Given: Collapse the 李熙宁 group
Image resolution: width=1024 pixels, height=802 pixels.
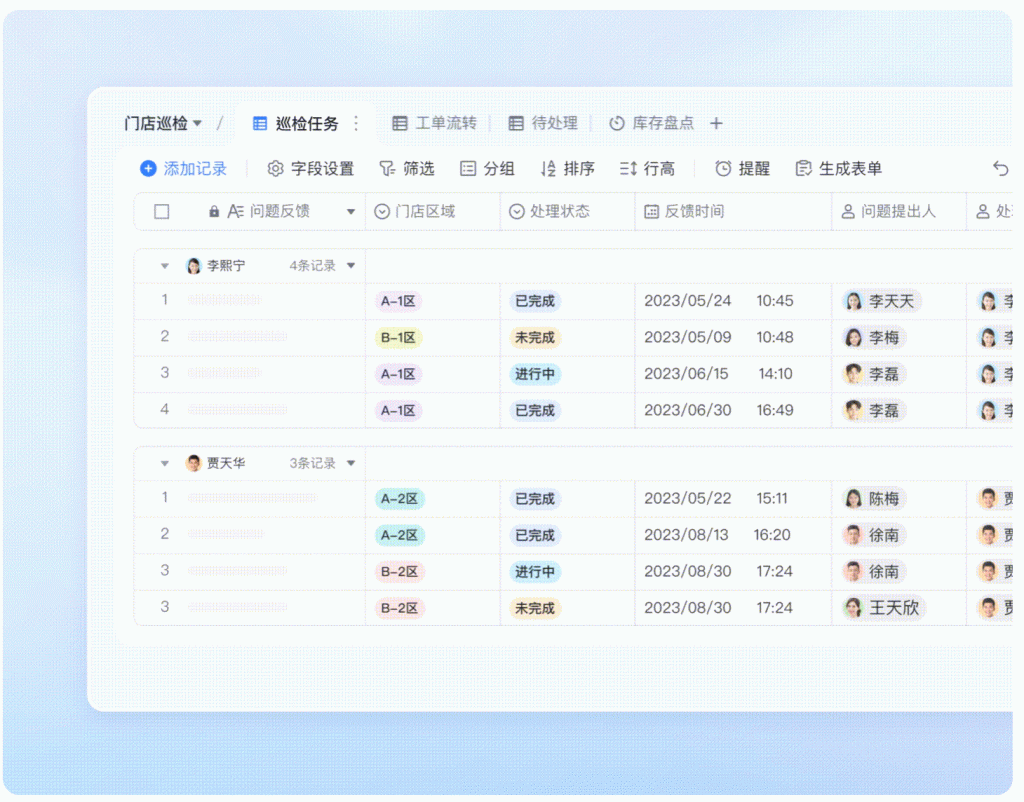Looking at the screenshot, I should [x=165, y=267].
